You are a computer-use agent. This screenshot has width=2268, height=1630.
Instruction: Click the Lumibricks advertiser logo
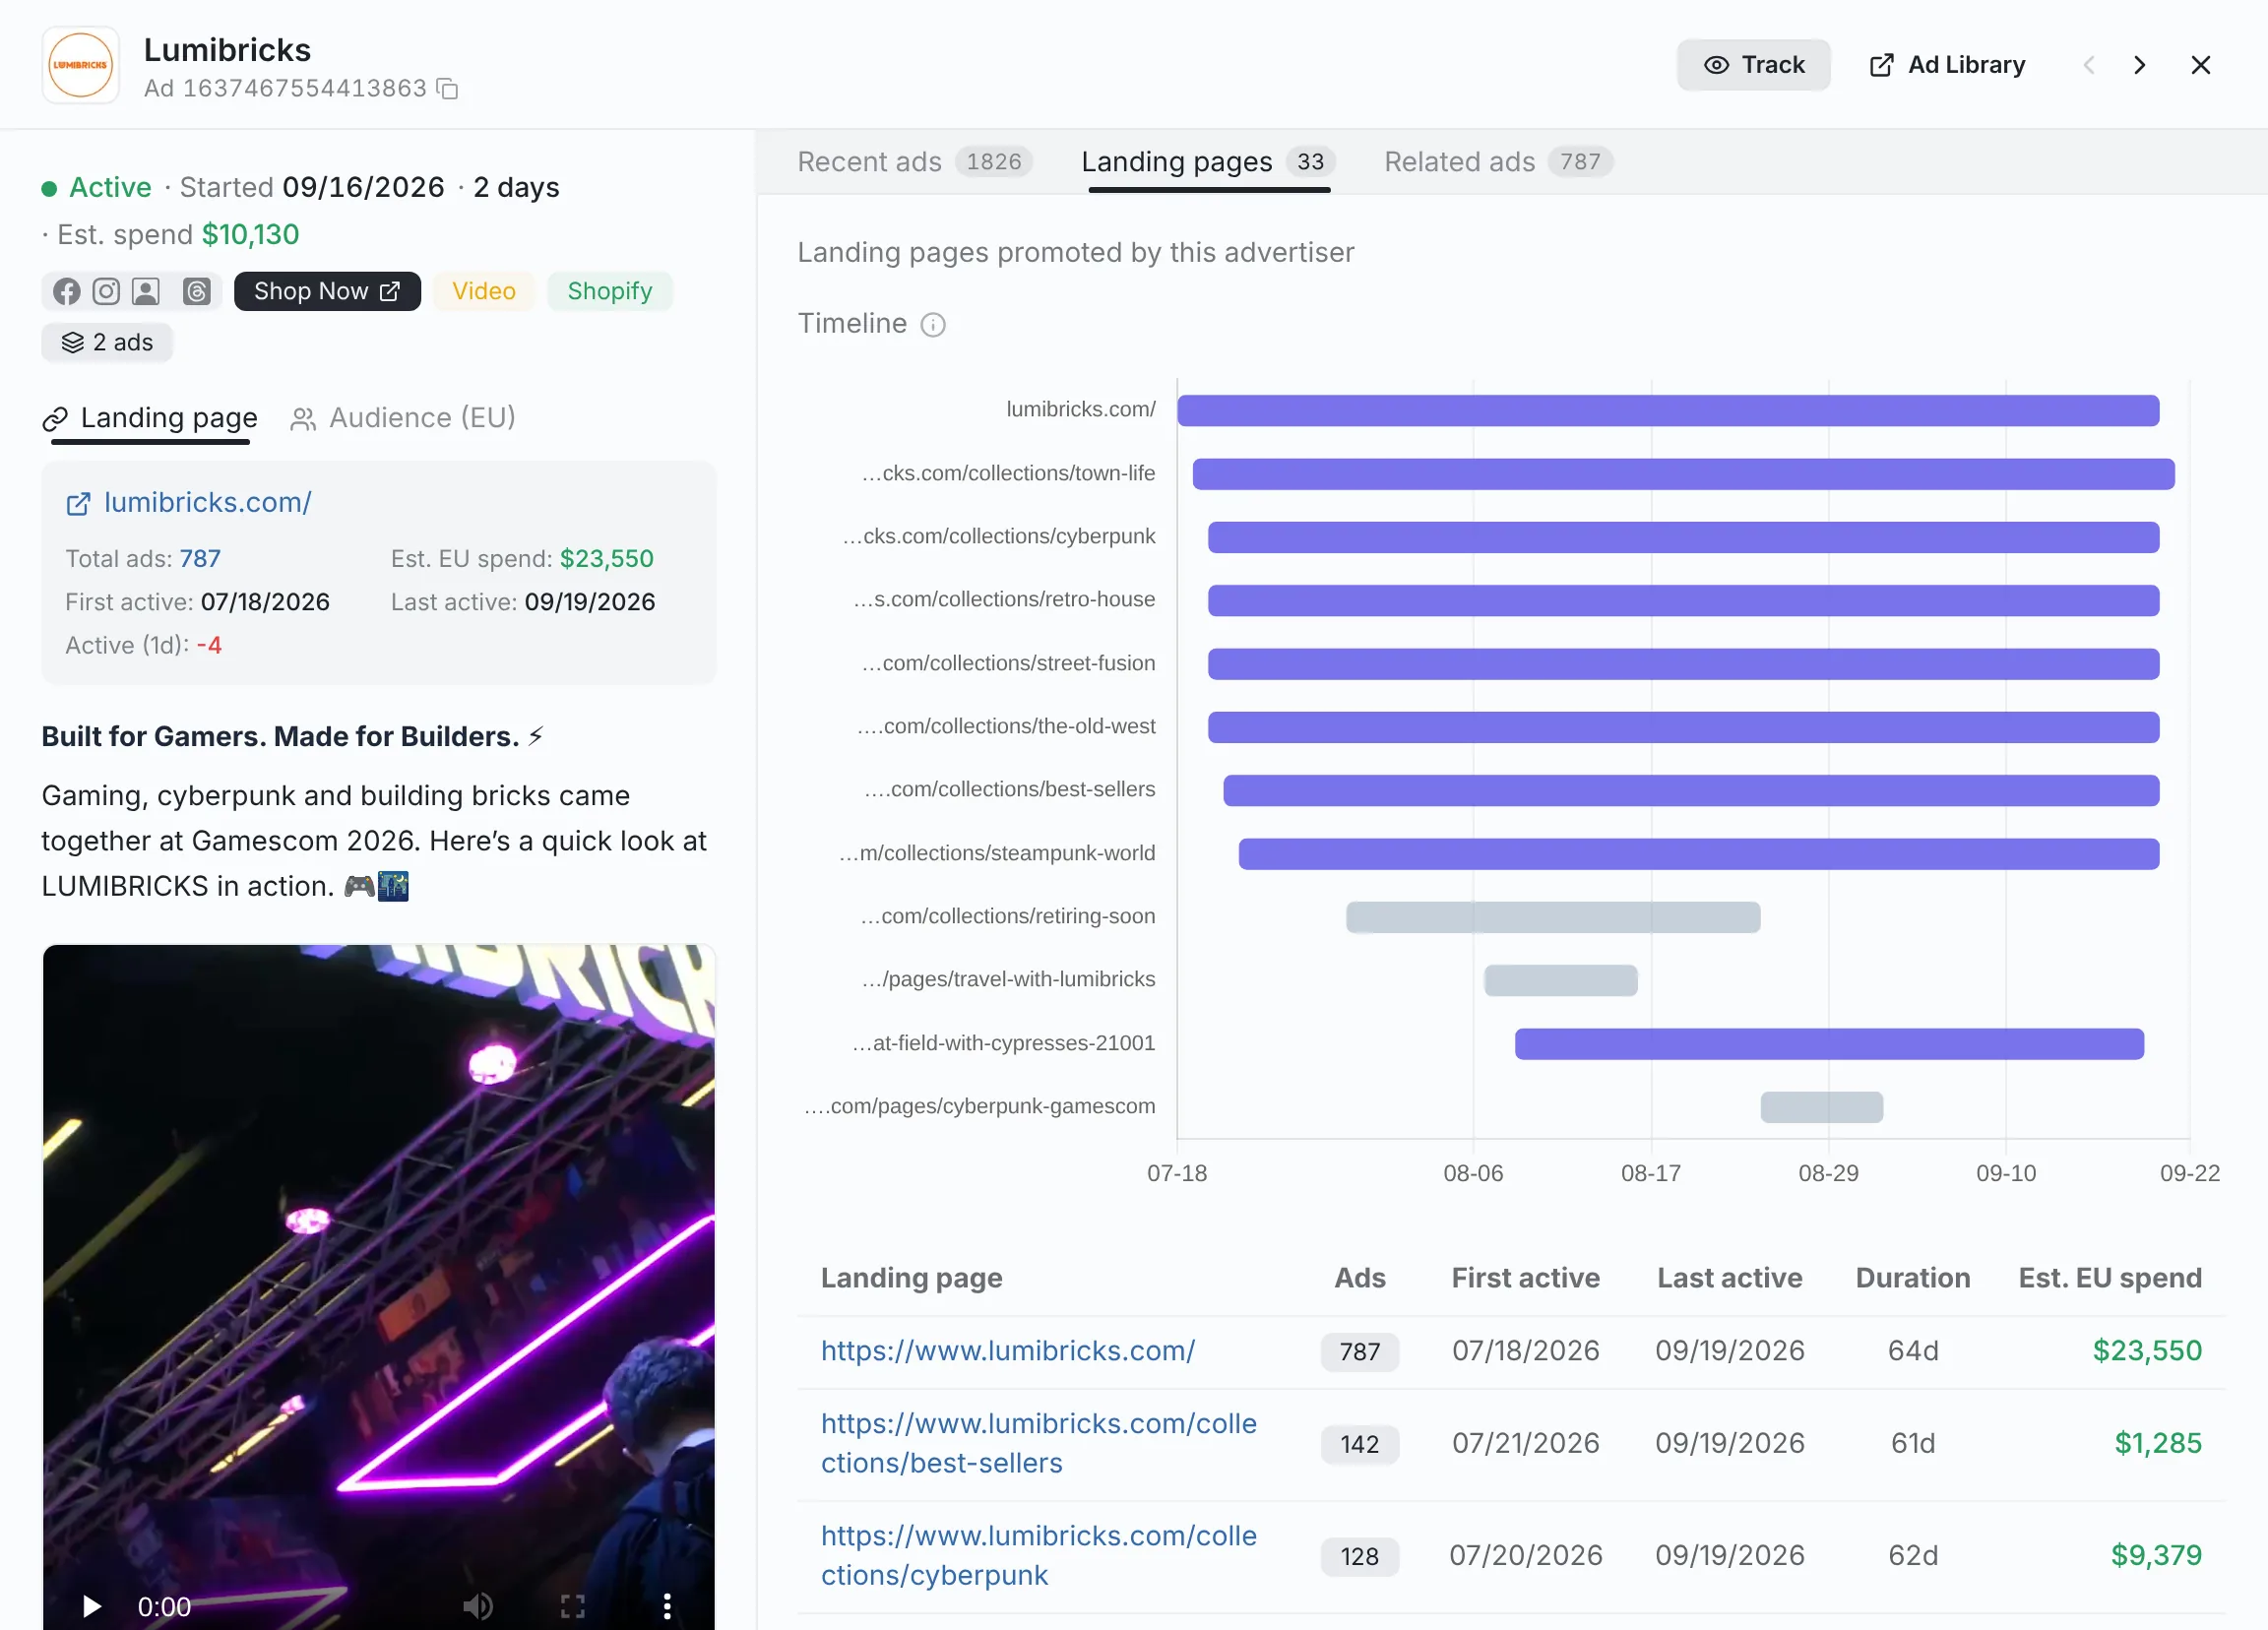[x=81, y=65]
